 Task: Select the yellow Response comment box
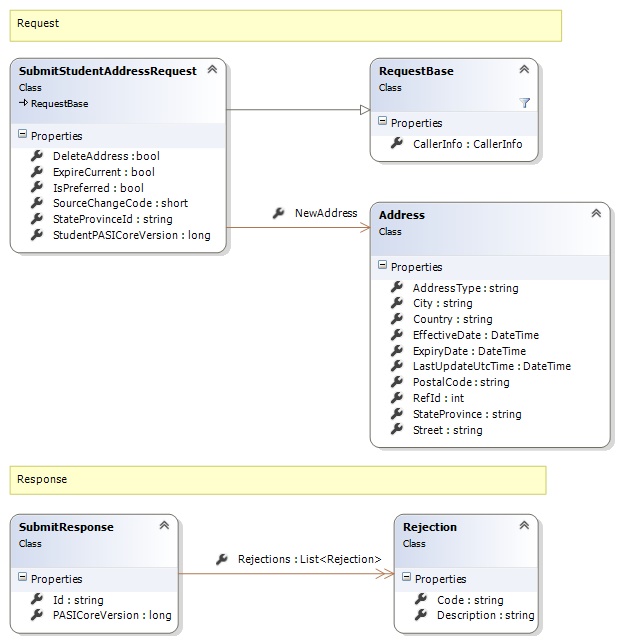[278, 480]
